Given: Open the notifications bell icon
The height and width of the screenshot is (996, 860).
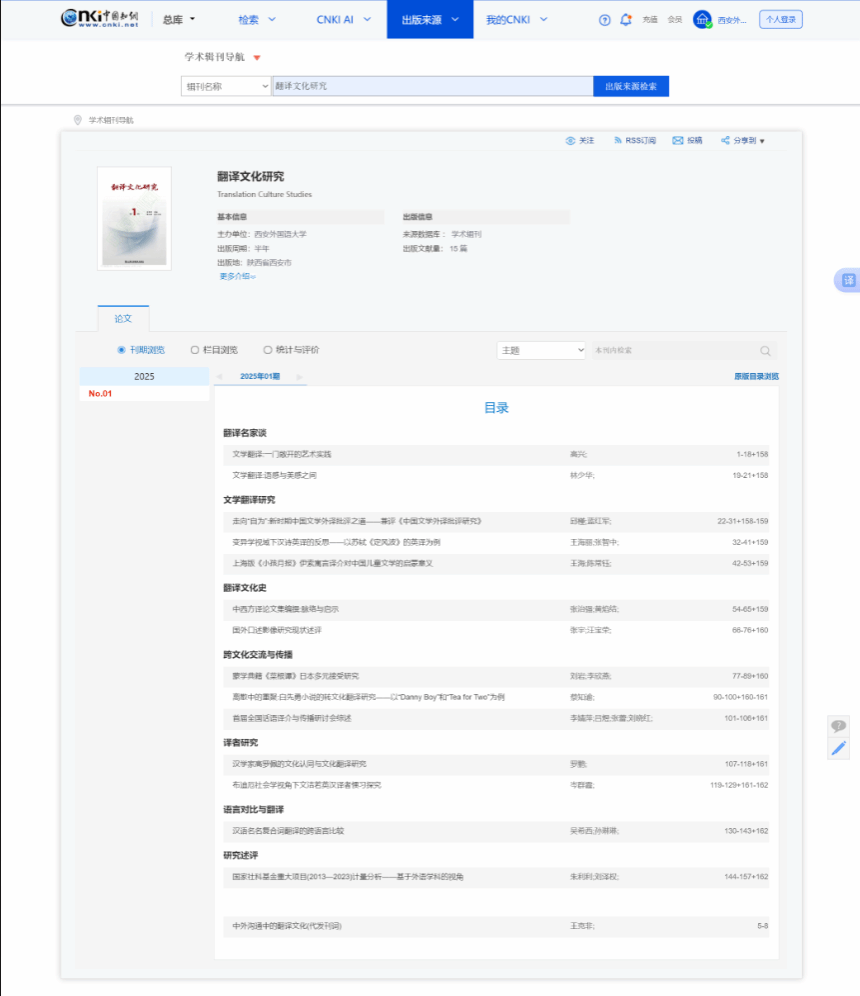Looking at the screenshot, I should 626,20.
